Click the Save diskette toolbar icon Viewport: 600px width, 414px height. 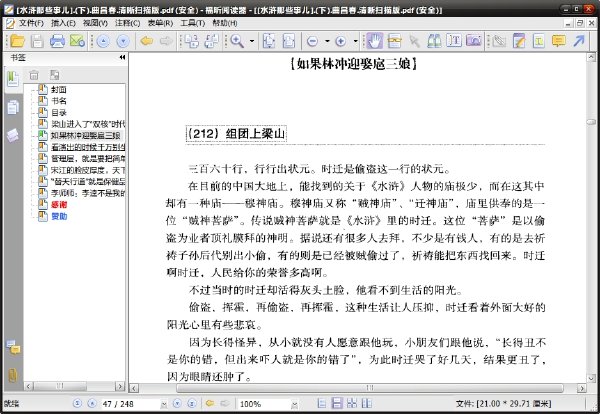click(37, 41)
